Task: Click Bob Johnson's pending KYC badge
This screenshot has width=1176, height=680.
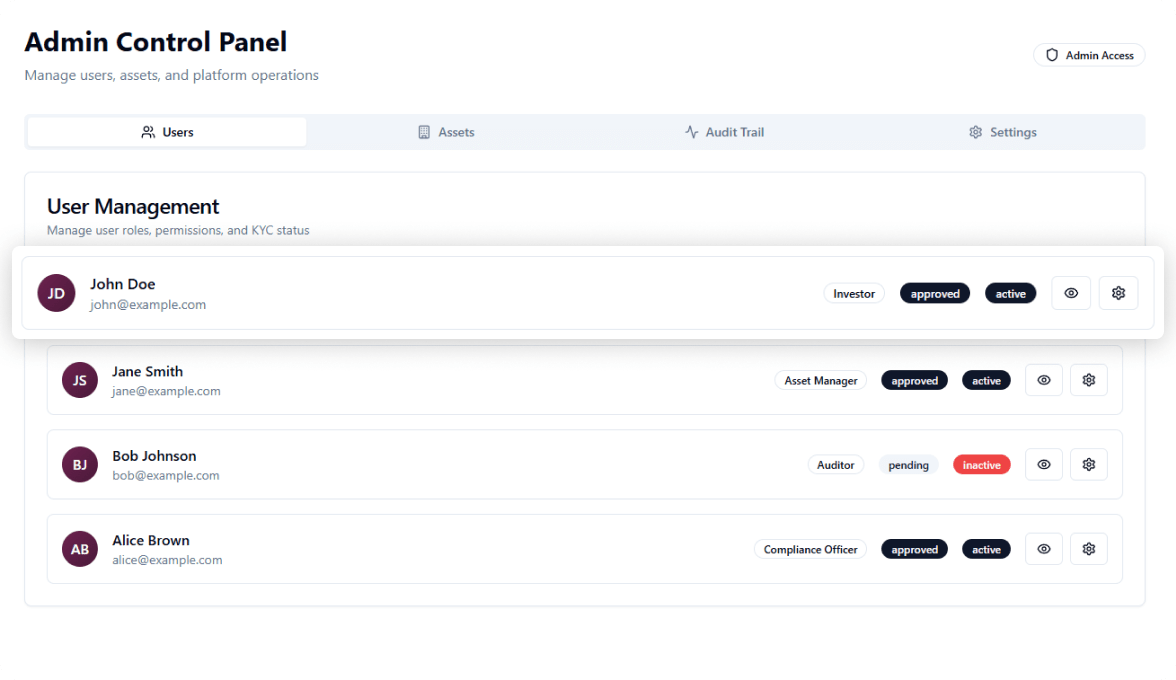Action: point(908,465)
